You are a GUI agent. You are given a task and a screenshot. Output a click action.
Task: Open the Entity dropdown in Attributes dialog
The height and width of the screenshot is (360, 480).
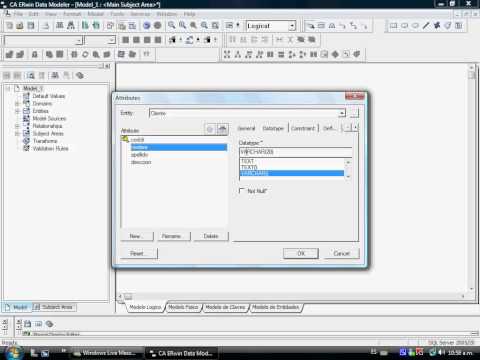342,113
